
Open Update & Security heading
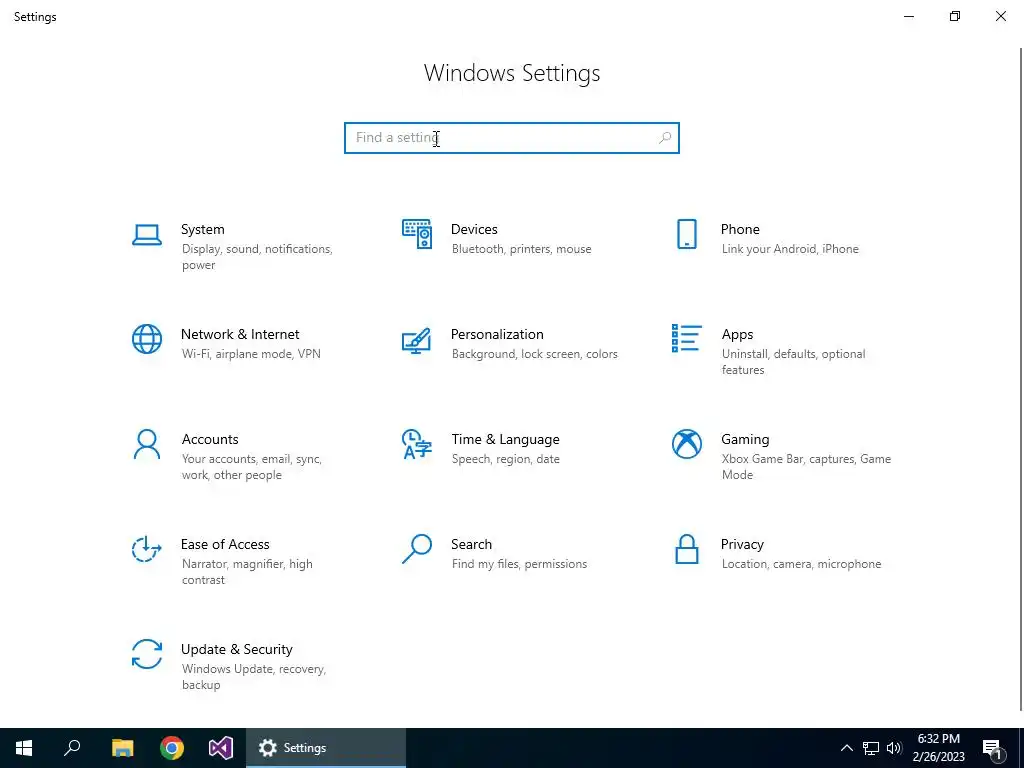pyautogui.click(x=236, y=650)
